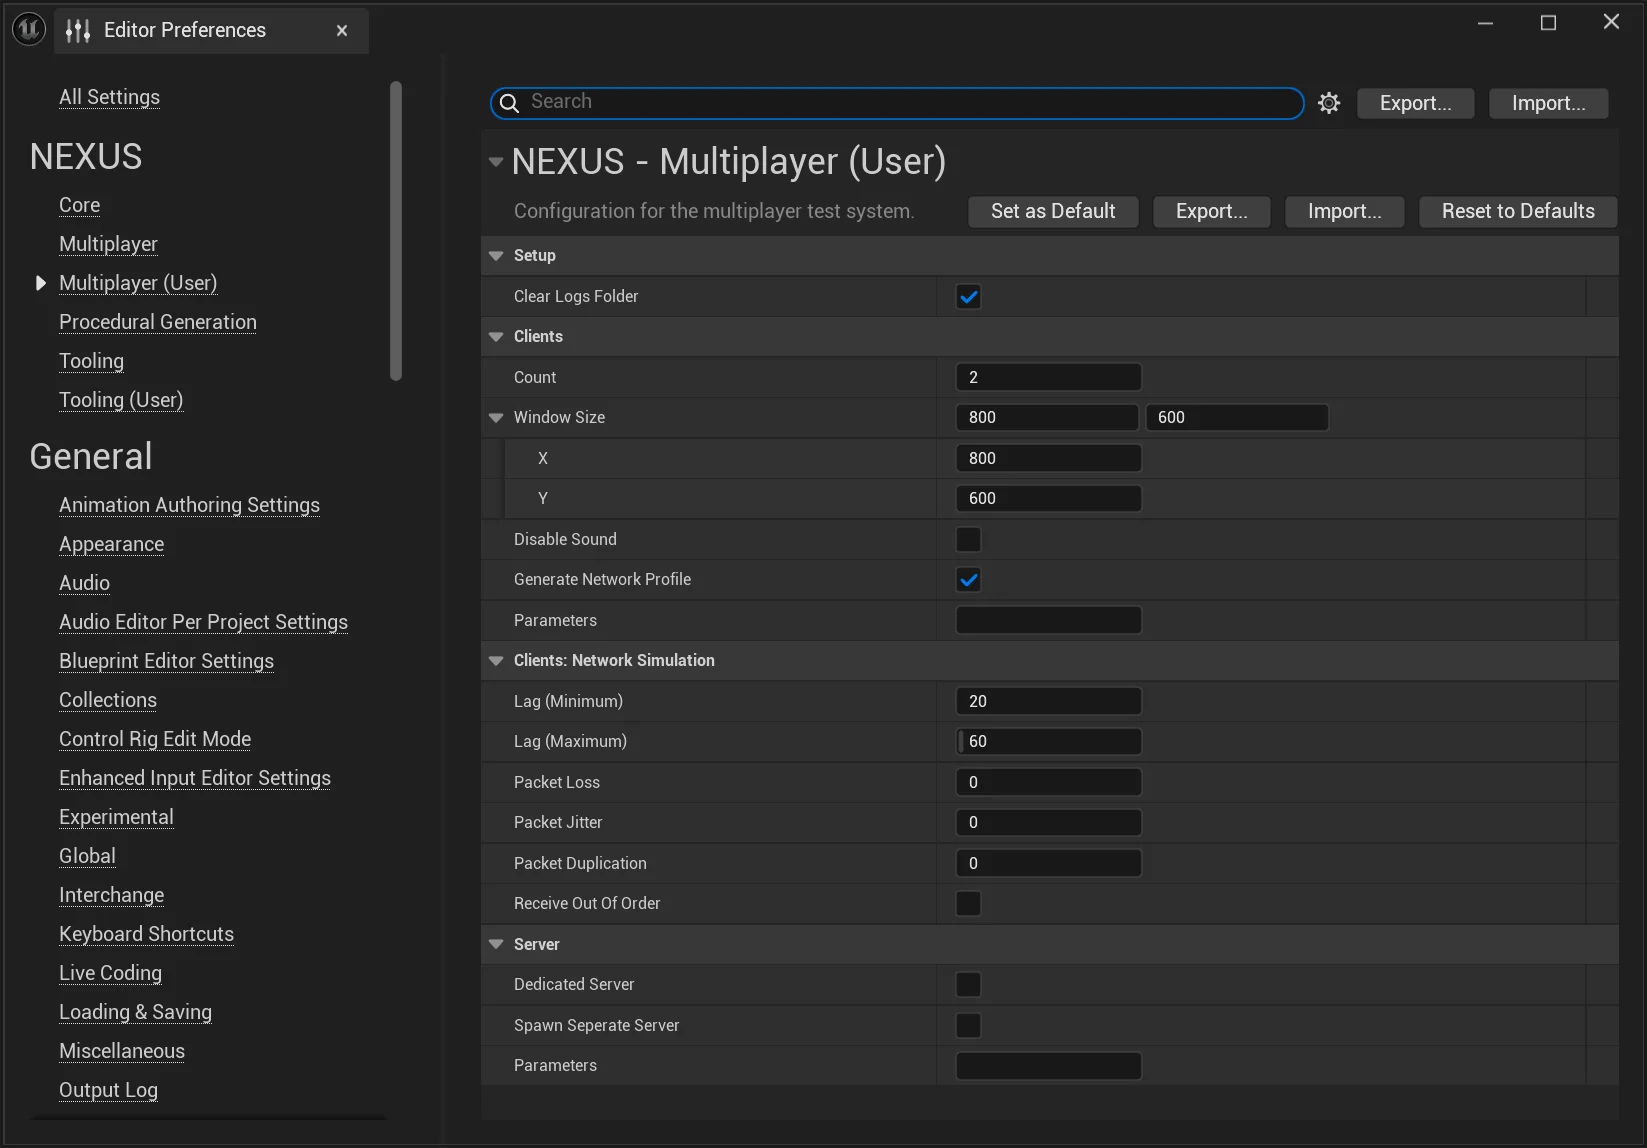Tick the Dedicated Server checkbox
This screenshot has height=1148, width=1647.
969,985
